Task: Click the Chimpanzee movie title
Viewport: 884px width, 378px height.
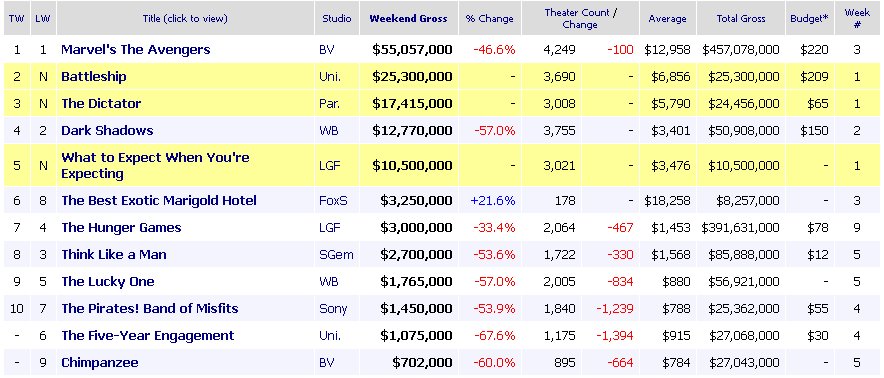Action: click(99, 363)
